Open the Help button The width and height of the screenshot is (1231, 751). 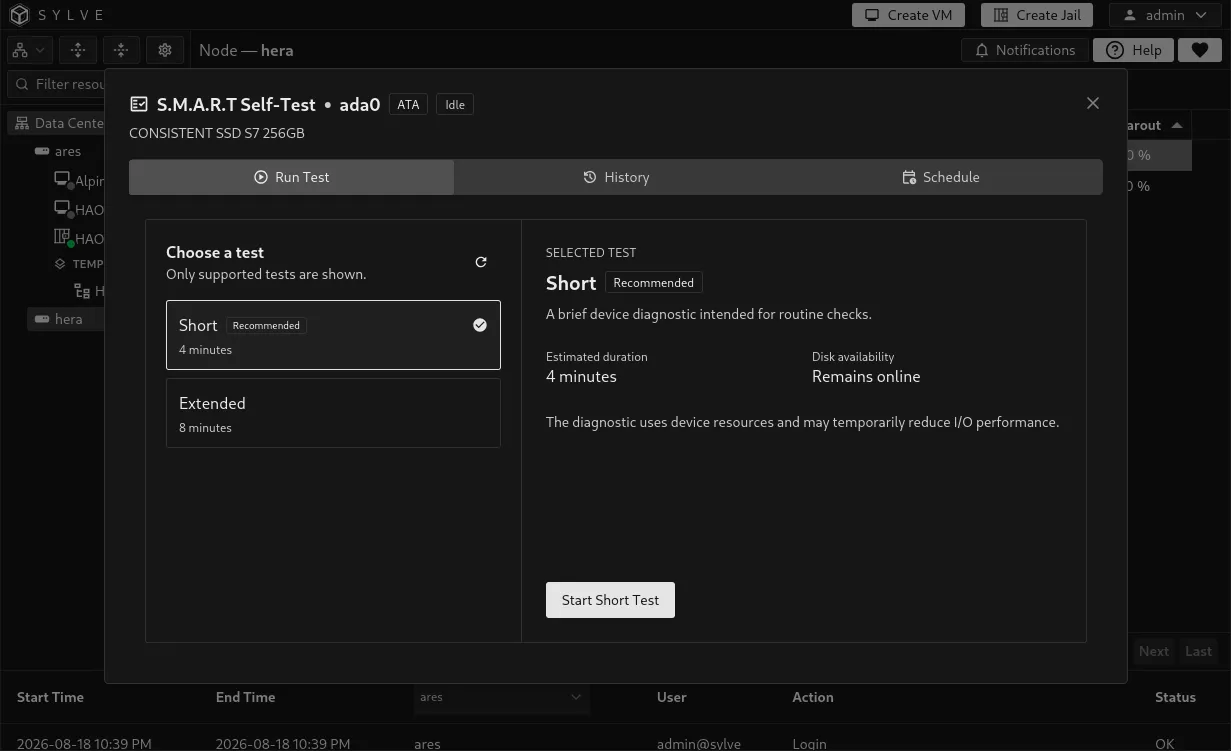tap(1133, 50)
